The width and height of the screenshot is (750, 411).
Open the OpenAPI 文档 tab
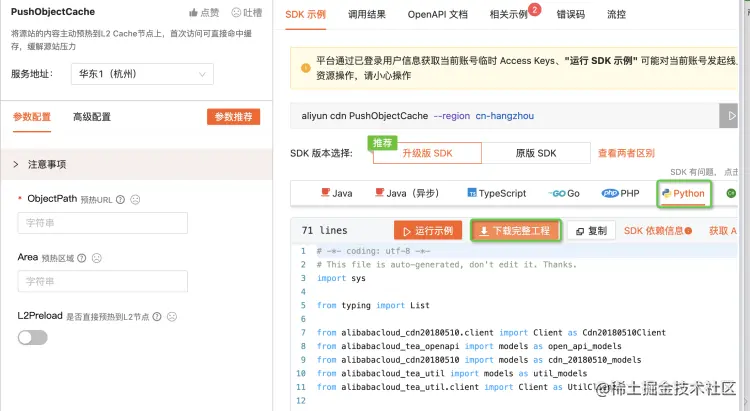click(x=438, y=15)
